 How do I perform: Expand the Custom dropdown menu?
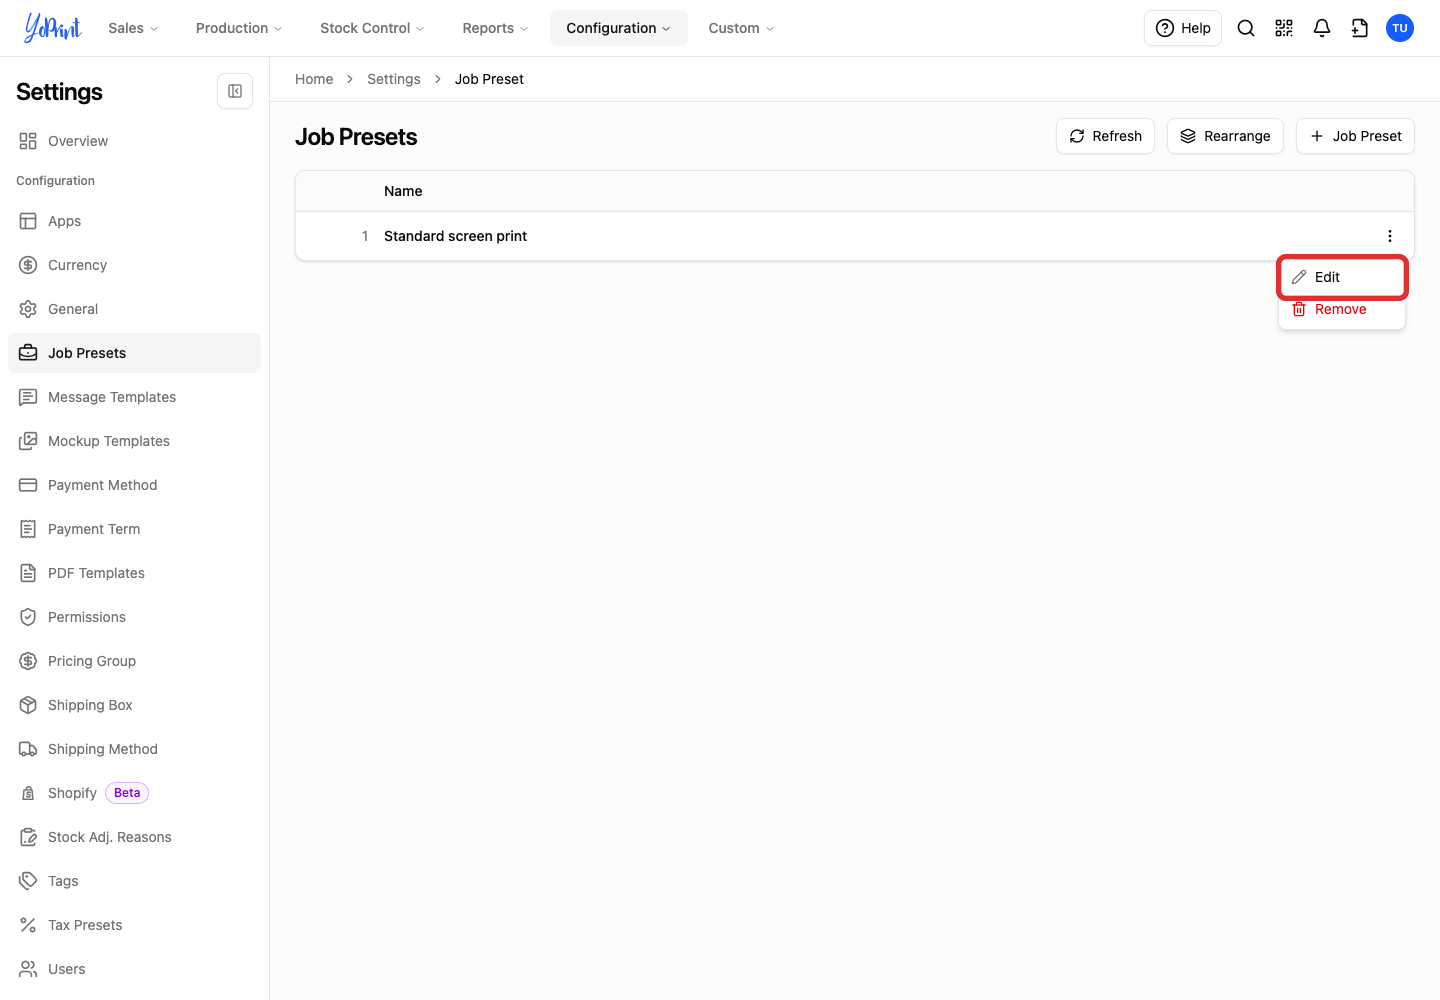tap(741, 28)
